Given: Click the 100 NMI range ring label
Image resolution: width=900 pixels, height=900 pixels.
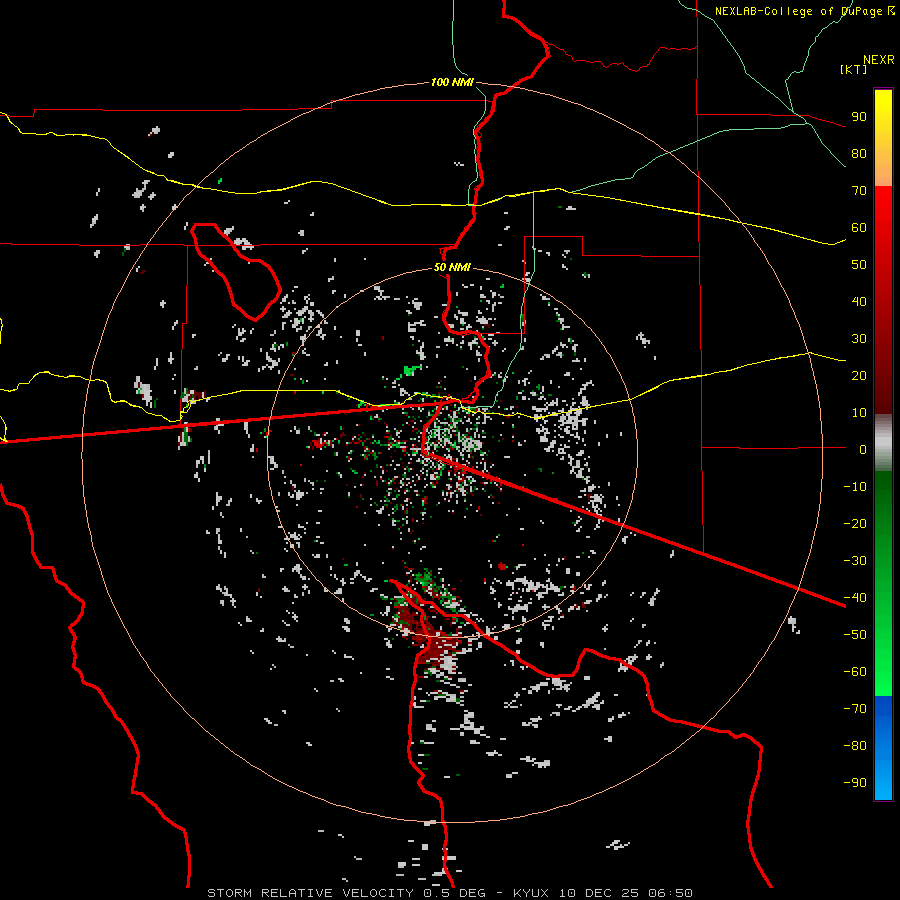Looking at the screenshot, I should pyautogui.click(x=452, y=82).
